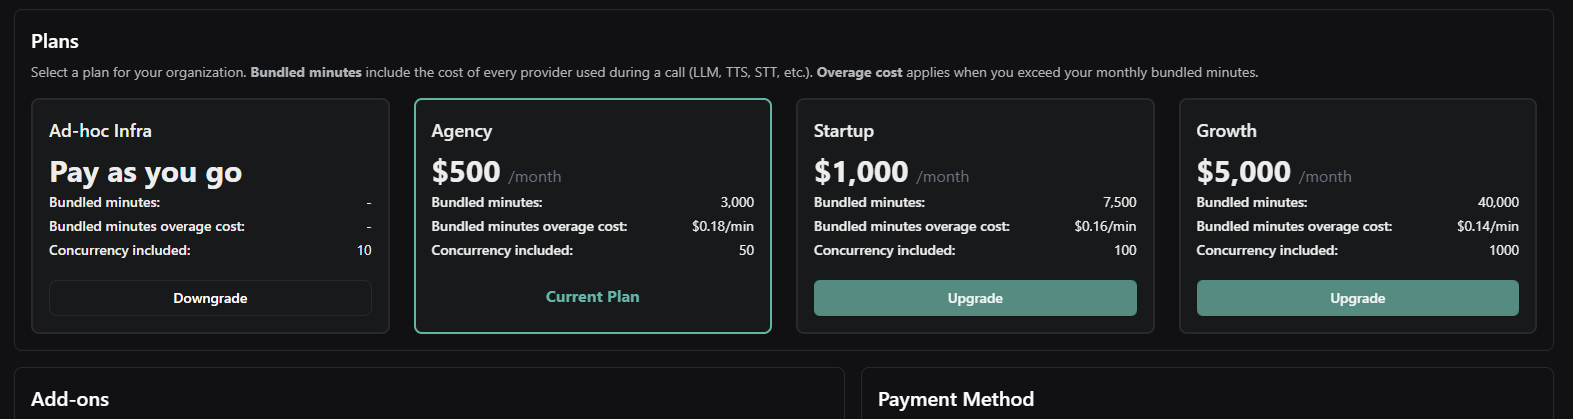The height and width of the screenshot is (419, 1573).
Task: Click the $0.18/min overage cost value
Action: pos(723,226)
